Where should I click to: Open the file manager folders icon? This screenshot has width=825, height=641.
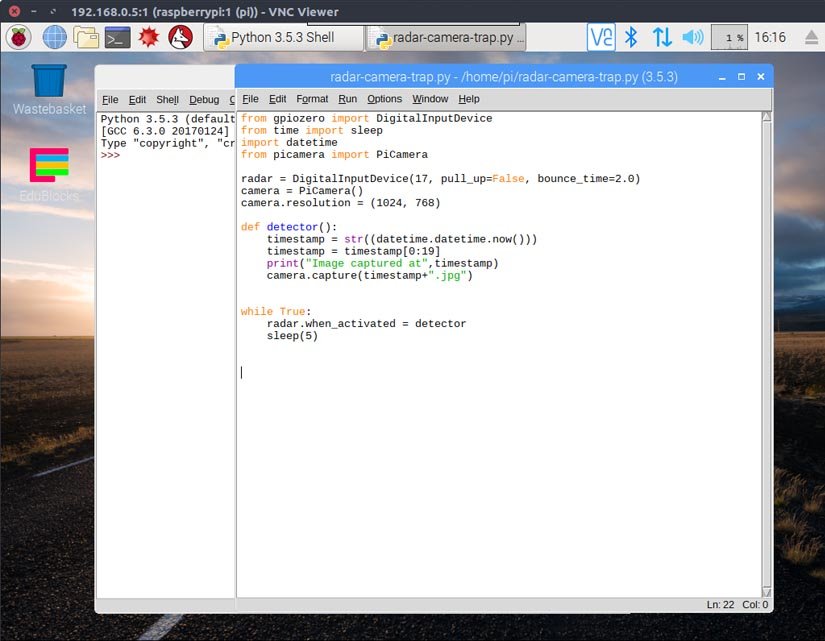[86, 38]
